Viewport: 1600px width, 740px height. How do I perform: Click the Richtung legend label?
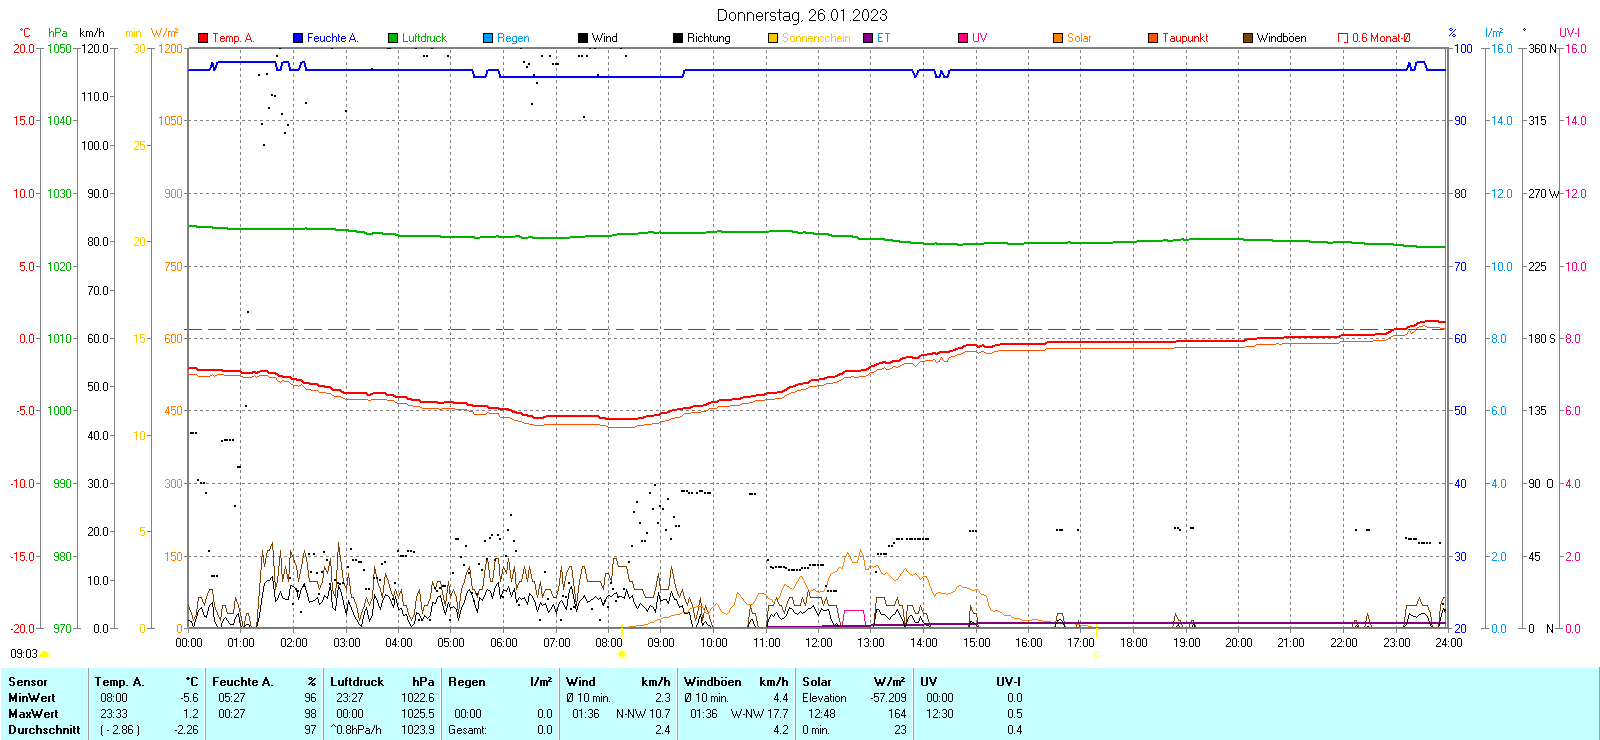(x=708, y=38)
